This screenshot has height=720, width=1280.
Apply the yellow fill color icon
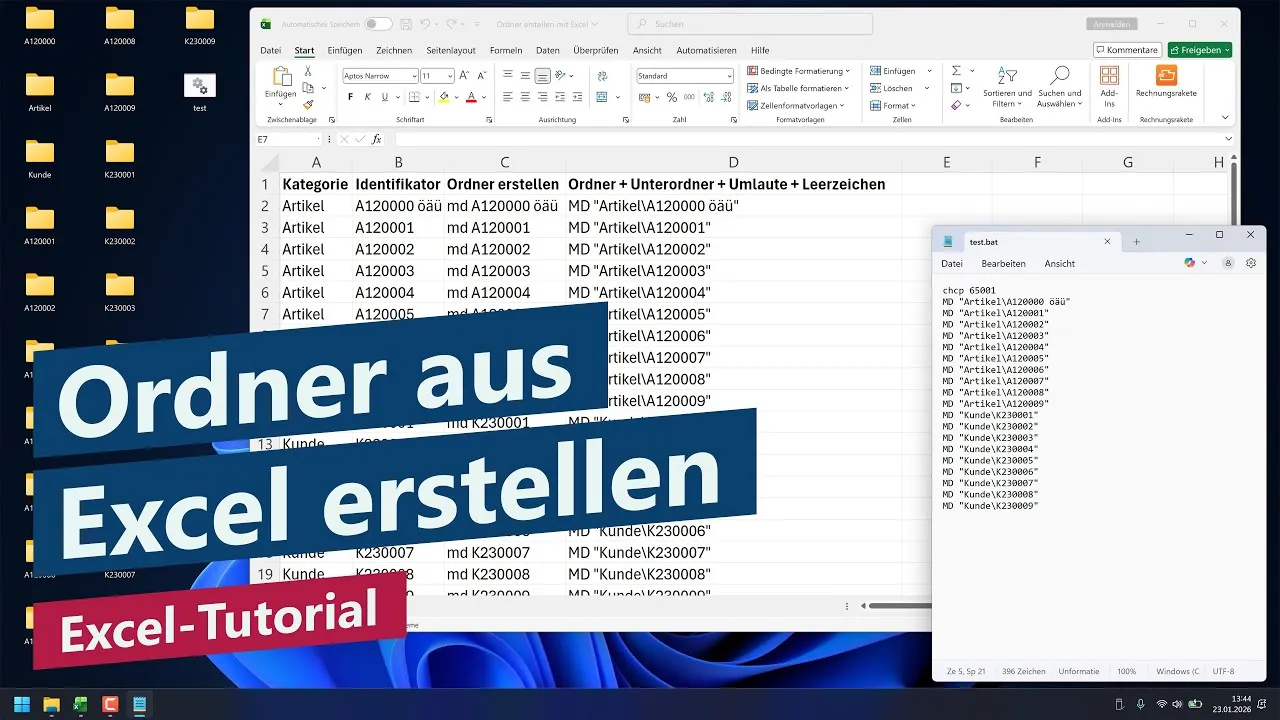(444, 97)
